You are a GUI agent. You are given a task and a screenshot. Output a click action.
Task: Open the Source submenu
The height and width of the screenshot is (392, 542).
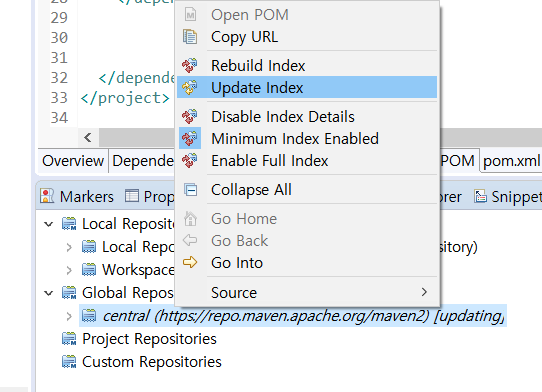pyautogui.click(x=307, y=292)
